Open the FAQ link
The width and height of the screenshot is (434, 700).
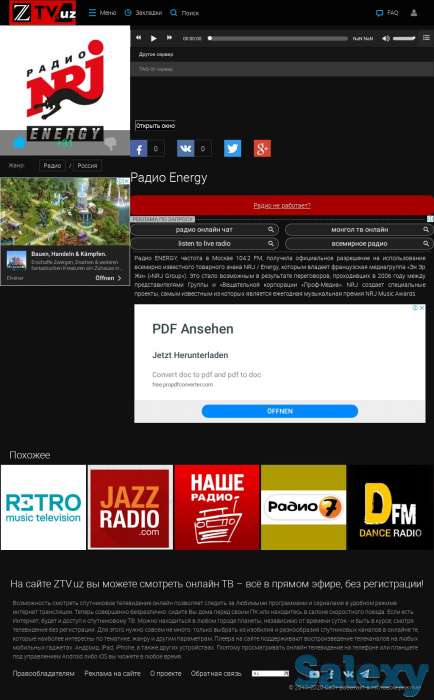[x=387, y=13]
